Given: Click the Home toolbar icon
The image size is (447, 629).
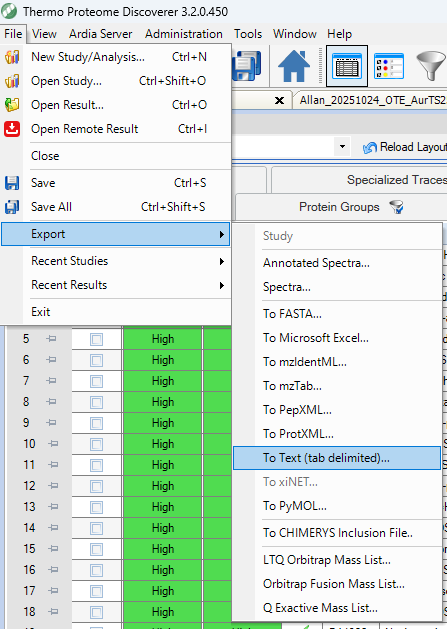Looking at the screenshot, I should coord(294,66).
